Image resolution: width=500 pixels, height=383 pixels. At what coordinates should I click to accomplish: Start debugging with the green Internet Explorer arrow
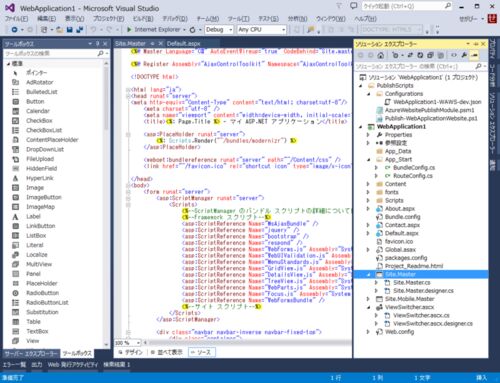click(129, 30)
